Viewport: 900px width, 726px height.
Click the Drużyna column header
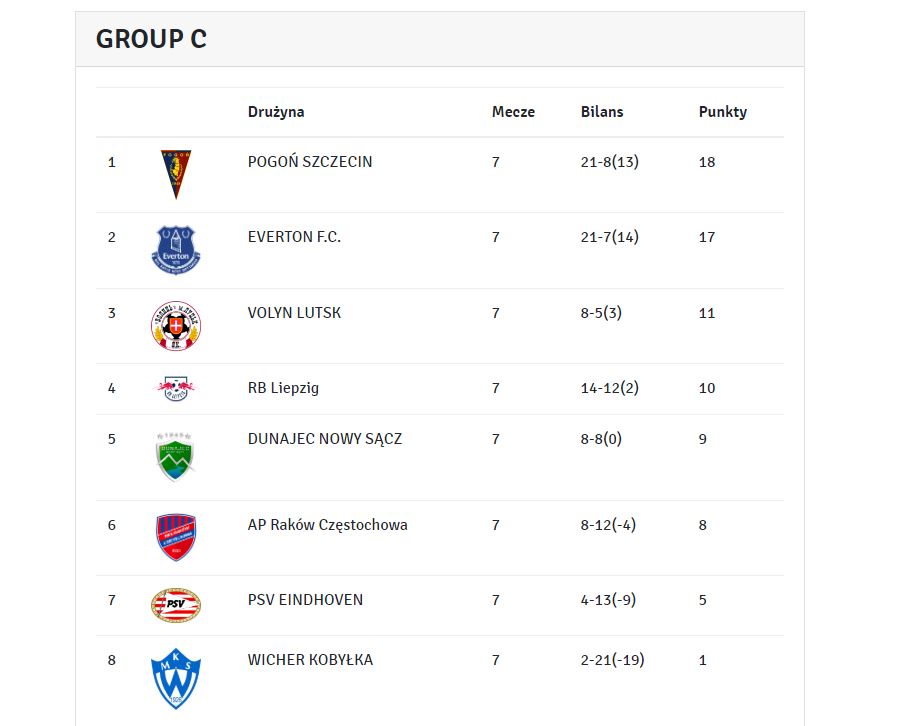coord(276,112)
